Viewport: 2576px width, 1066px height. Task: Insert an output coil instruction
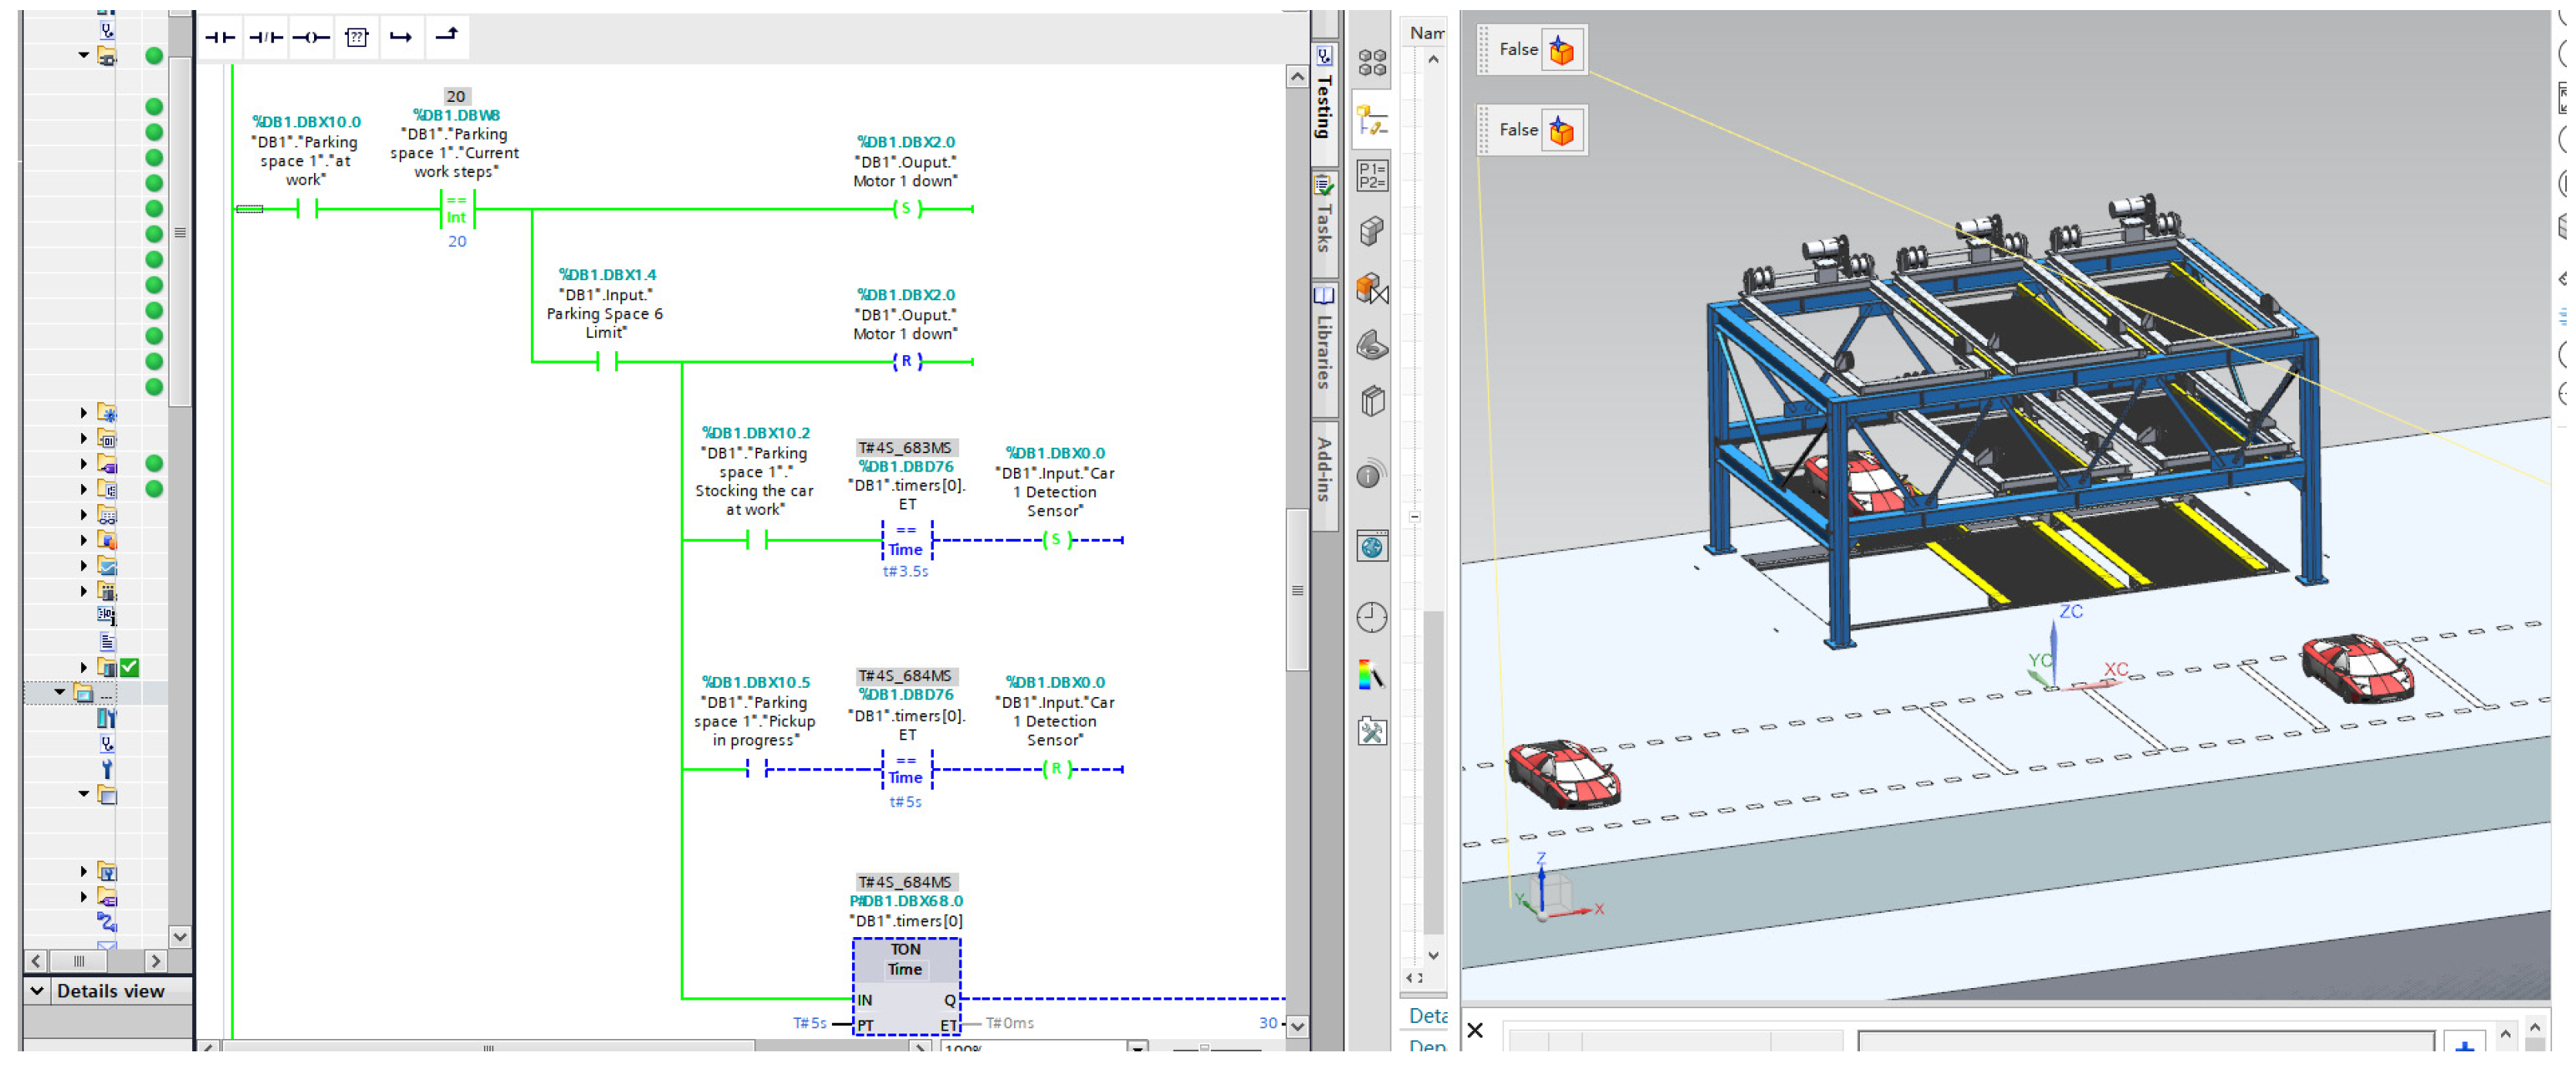(x=311, y=38)
